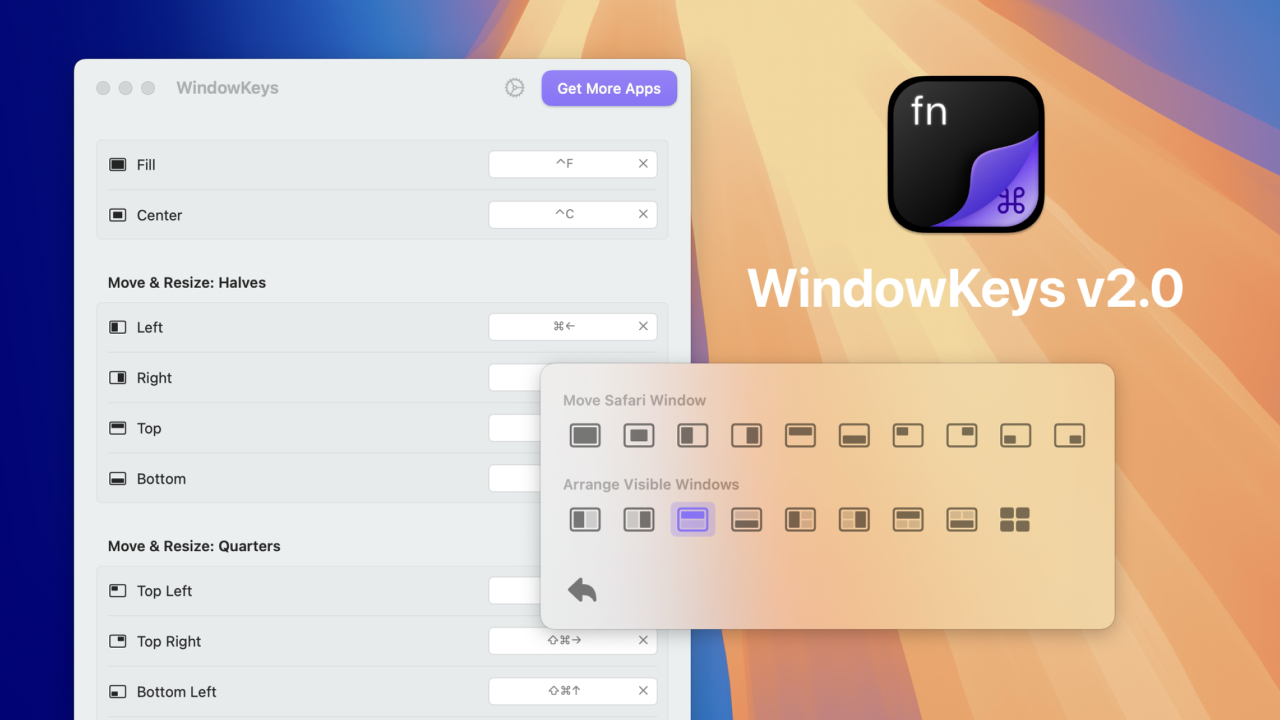The height and width of the screenshot is (720, 1280).
Task: Clear the Left shortcut with its X
Action: pyautogui.click(x=643, y=326)
